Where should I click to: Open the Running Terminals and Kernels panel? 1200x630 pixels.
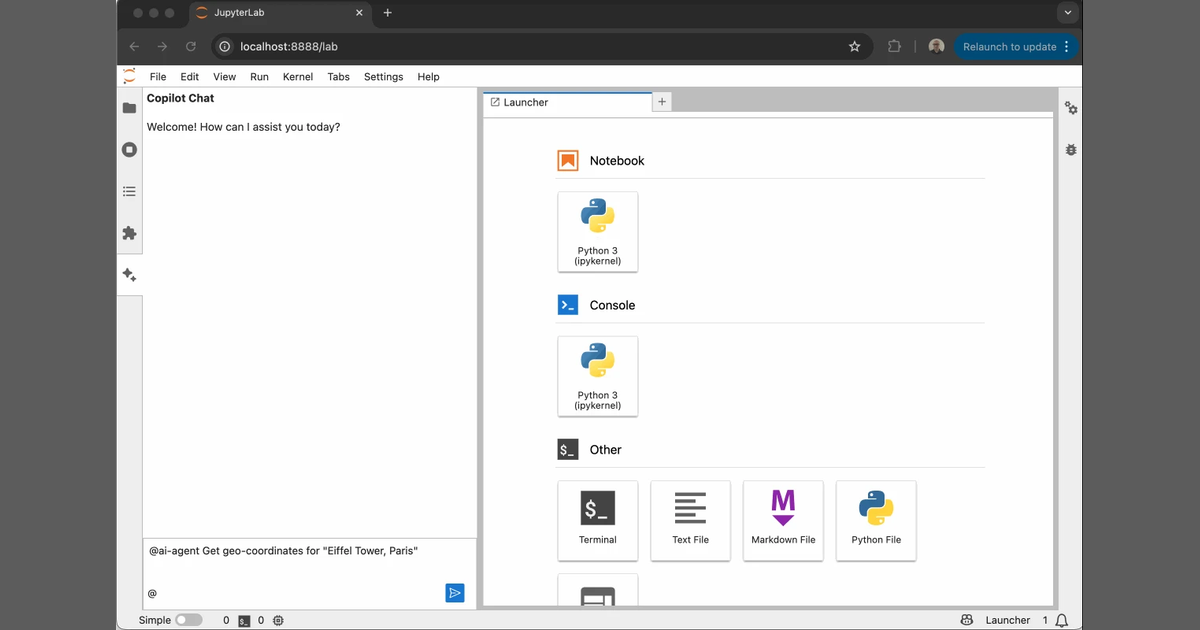[129, 150]
